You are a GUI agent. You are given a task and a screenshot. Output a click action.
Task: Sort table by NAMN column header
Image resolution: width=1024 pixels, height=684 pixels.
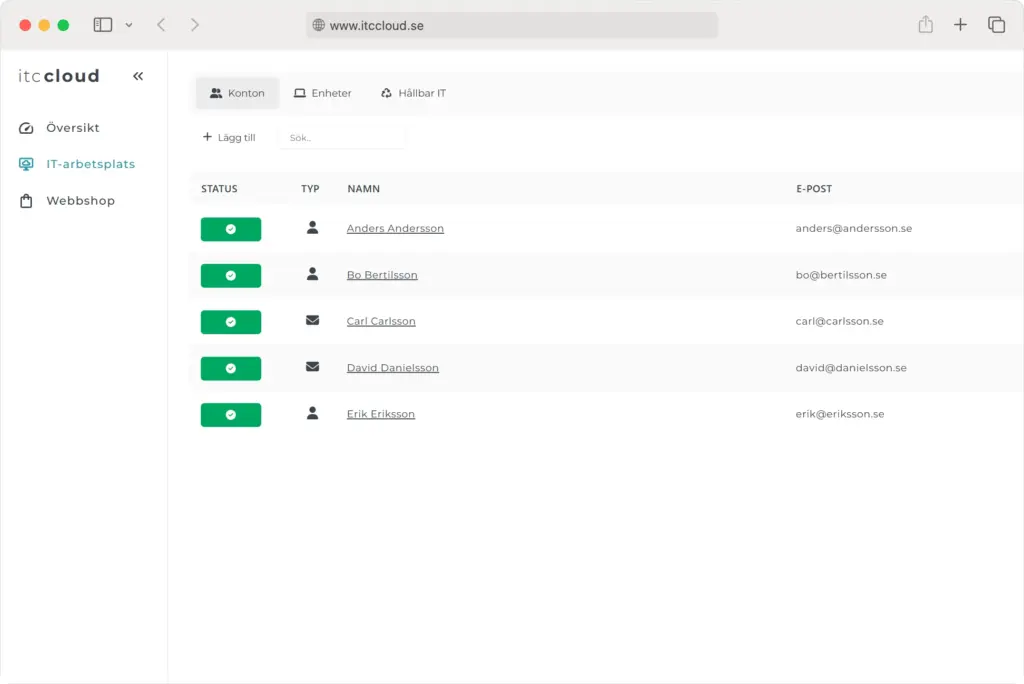[363, 189]
